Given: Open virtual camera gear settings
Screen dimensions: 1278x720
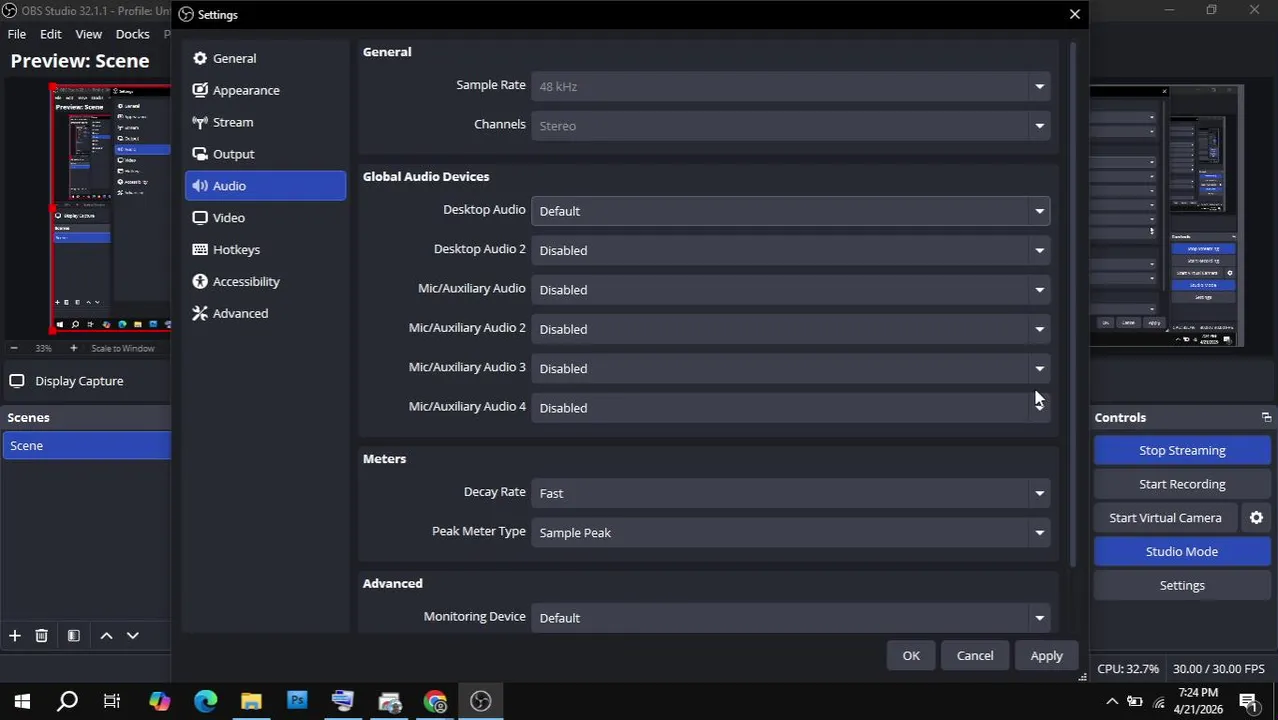Looking at the screenshot, I should (1256, 518).
